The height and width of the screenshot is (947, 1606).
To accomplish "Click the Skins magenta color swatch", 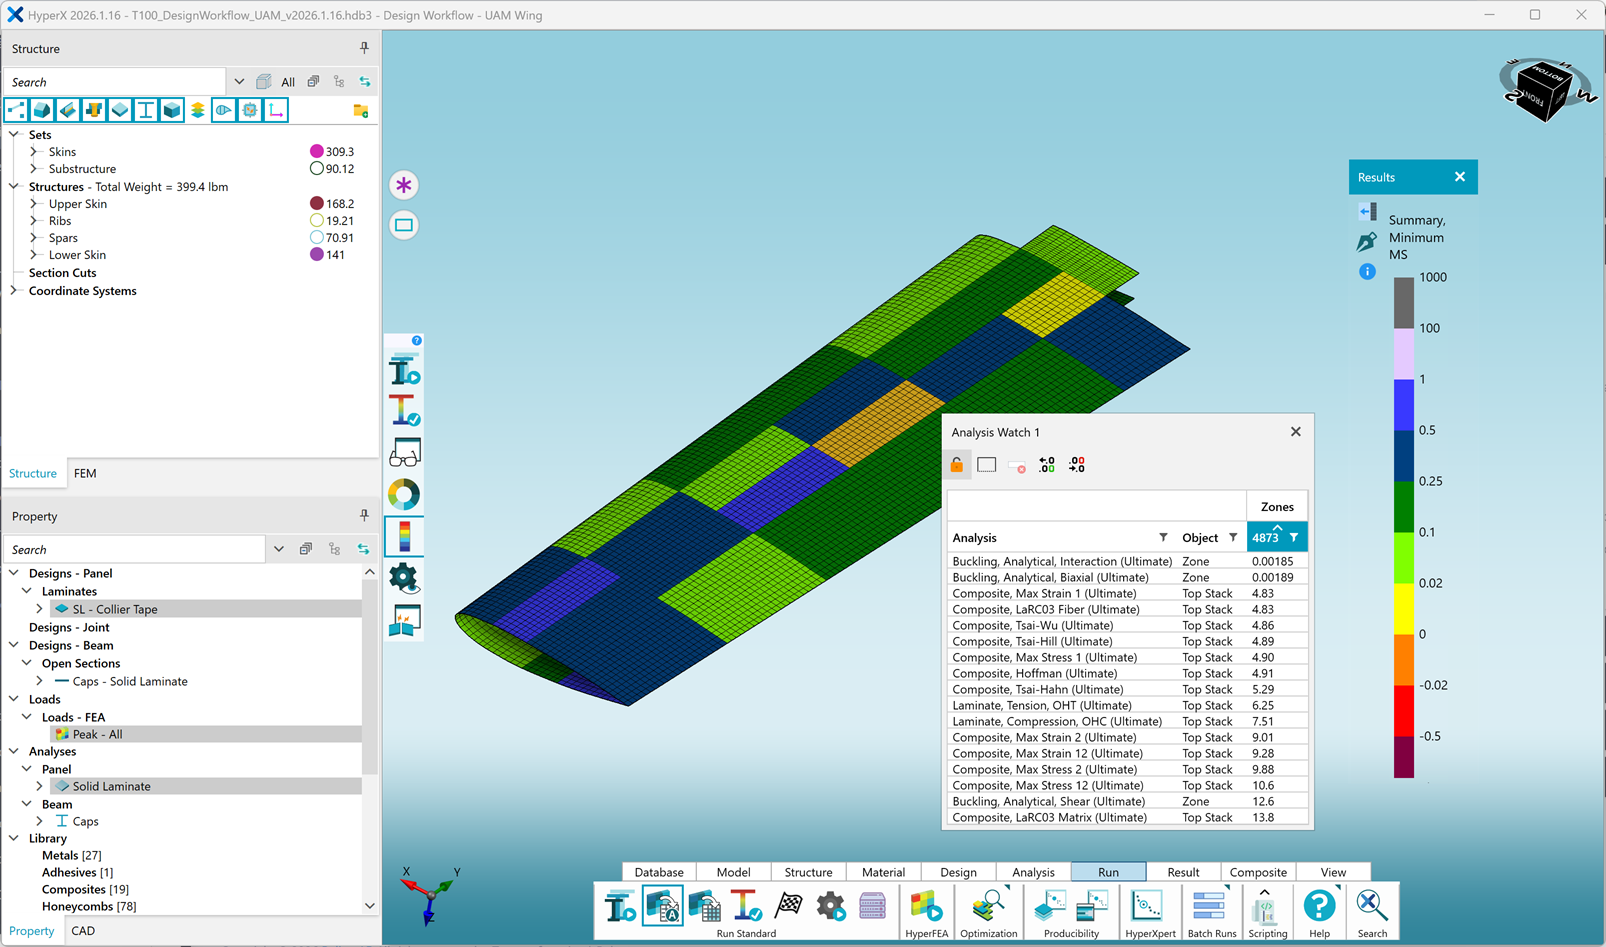I will tap(317, 152).
